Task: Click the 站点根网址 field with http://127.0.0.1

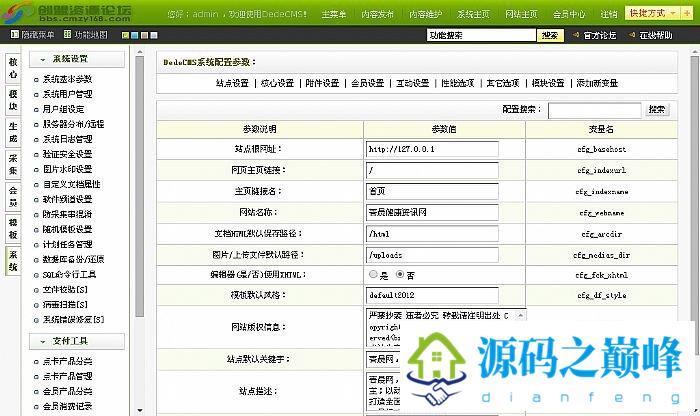Action: click(x=432, y=149)
